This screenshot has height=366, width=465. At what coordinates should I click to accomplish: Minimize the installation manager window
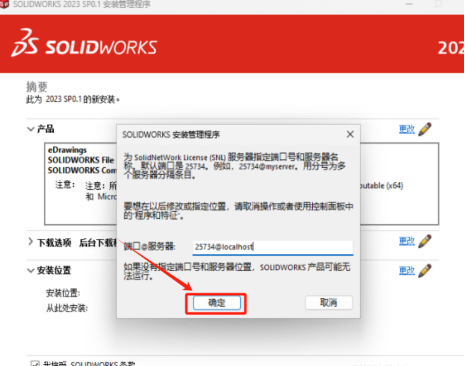pos(409,4)
